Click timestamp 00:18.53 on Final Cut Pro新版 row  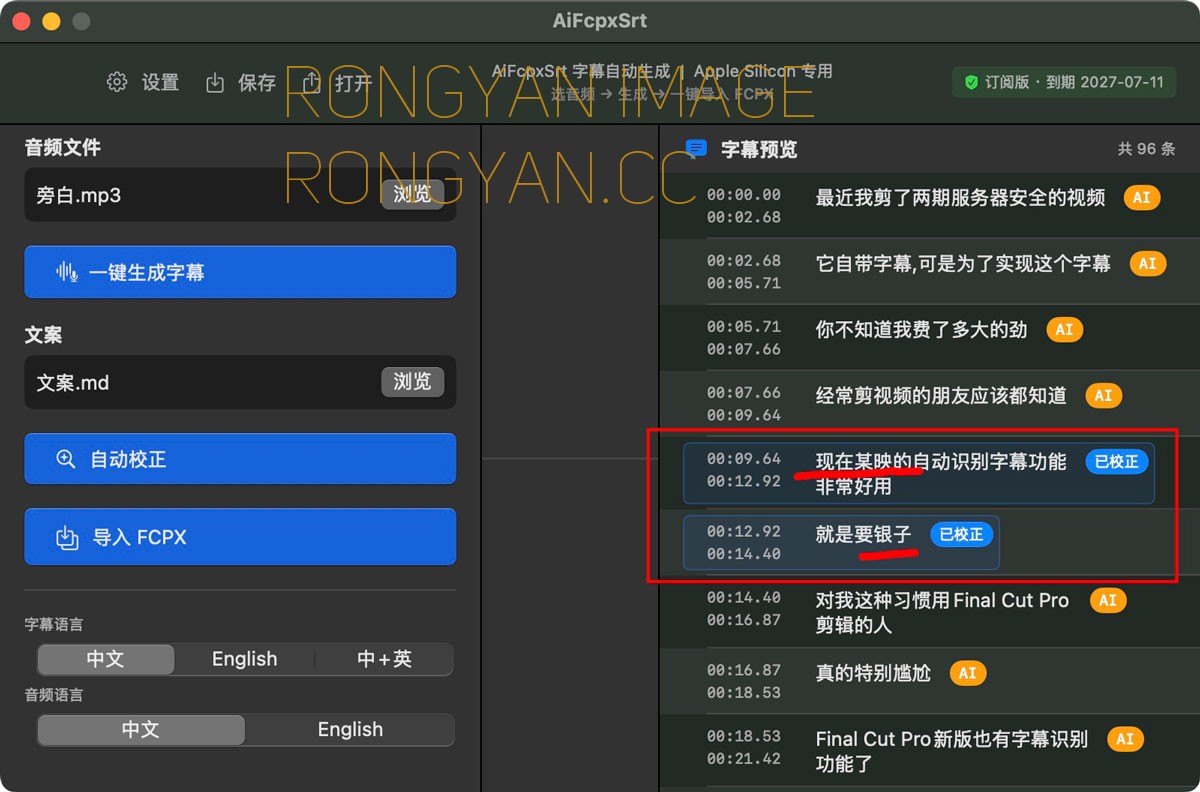click(744, 736)
